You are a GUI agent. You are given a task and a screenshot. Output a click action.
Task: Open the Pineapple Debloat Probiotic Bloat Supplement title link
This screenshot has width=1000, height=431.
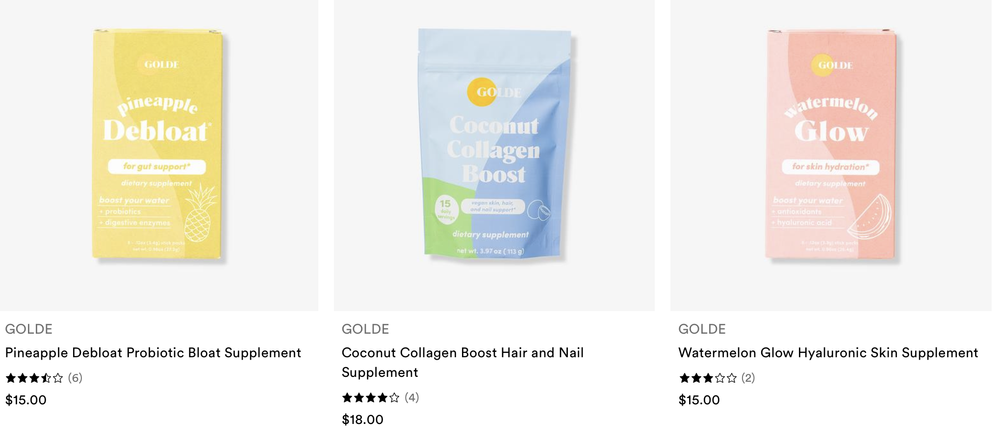[153, 353]
